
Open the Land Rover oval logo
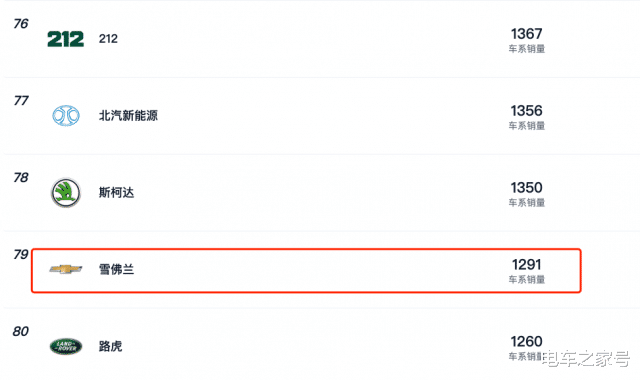(x=66, y=346)
